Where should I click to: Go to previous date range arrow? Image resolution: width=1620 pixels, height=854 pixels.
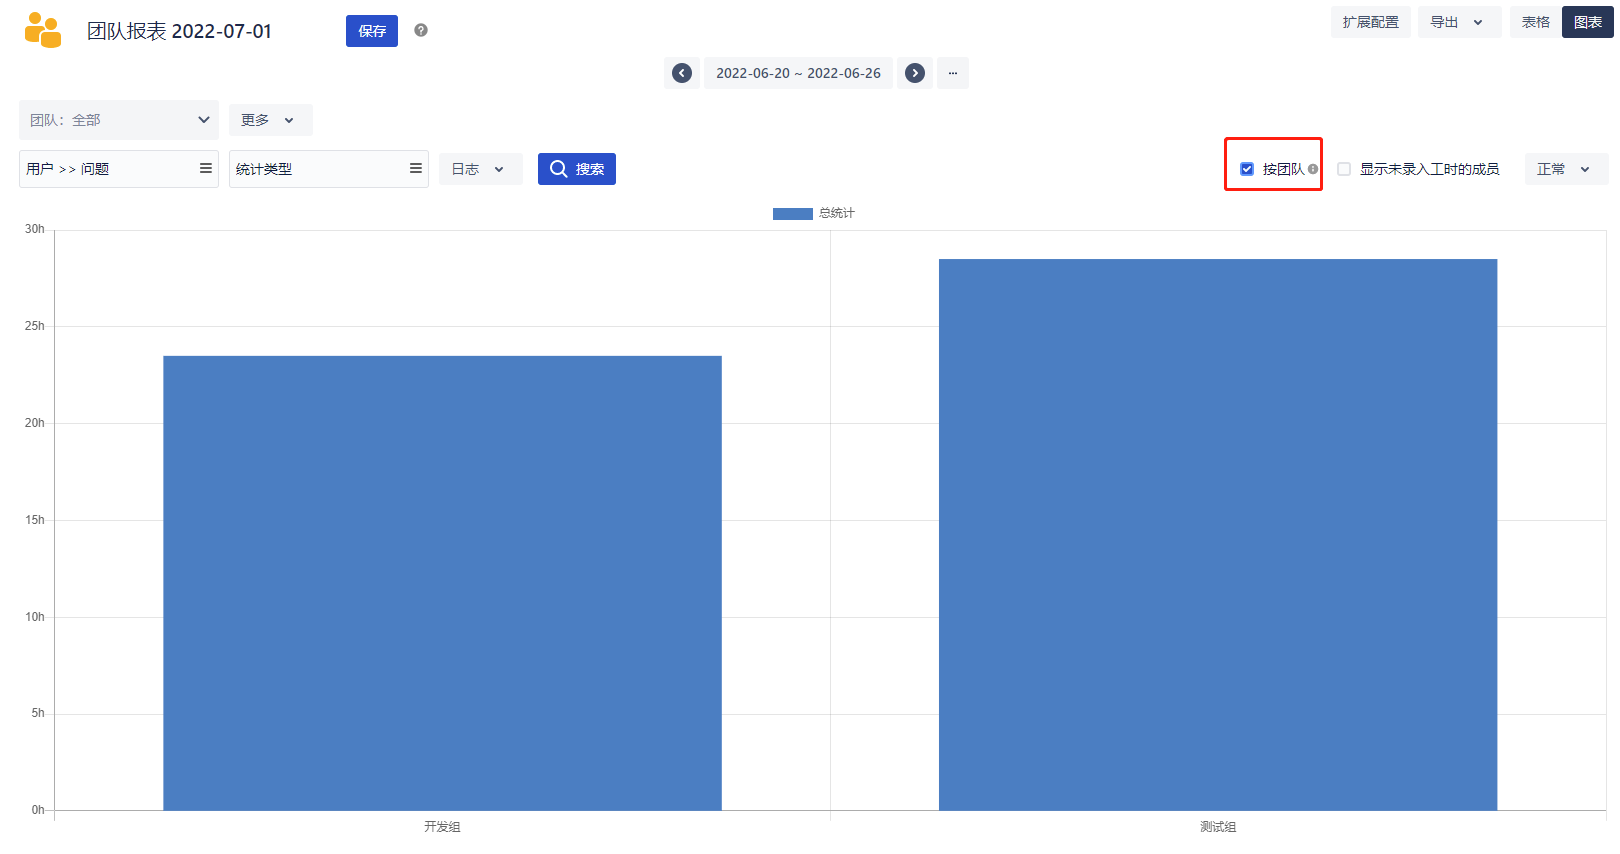pyautogui.click(x=682, y=73)
